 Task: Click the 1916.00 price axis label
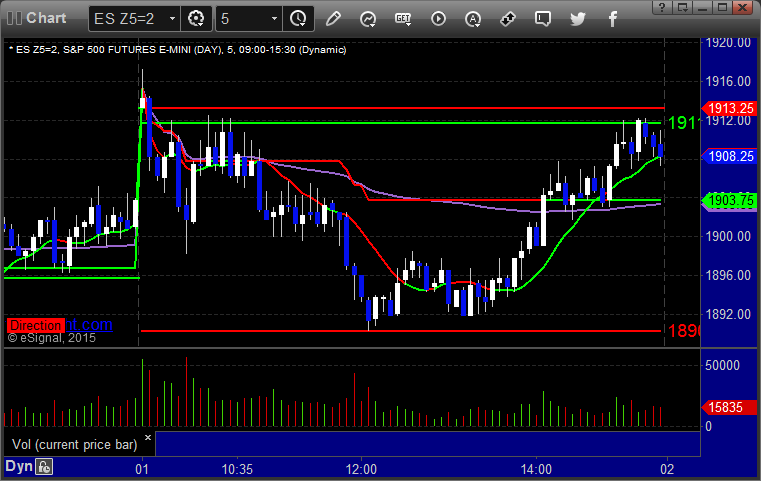pos(728,81)
